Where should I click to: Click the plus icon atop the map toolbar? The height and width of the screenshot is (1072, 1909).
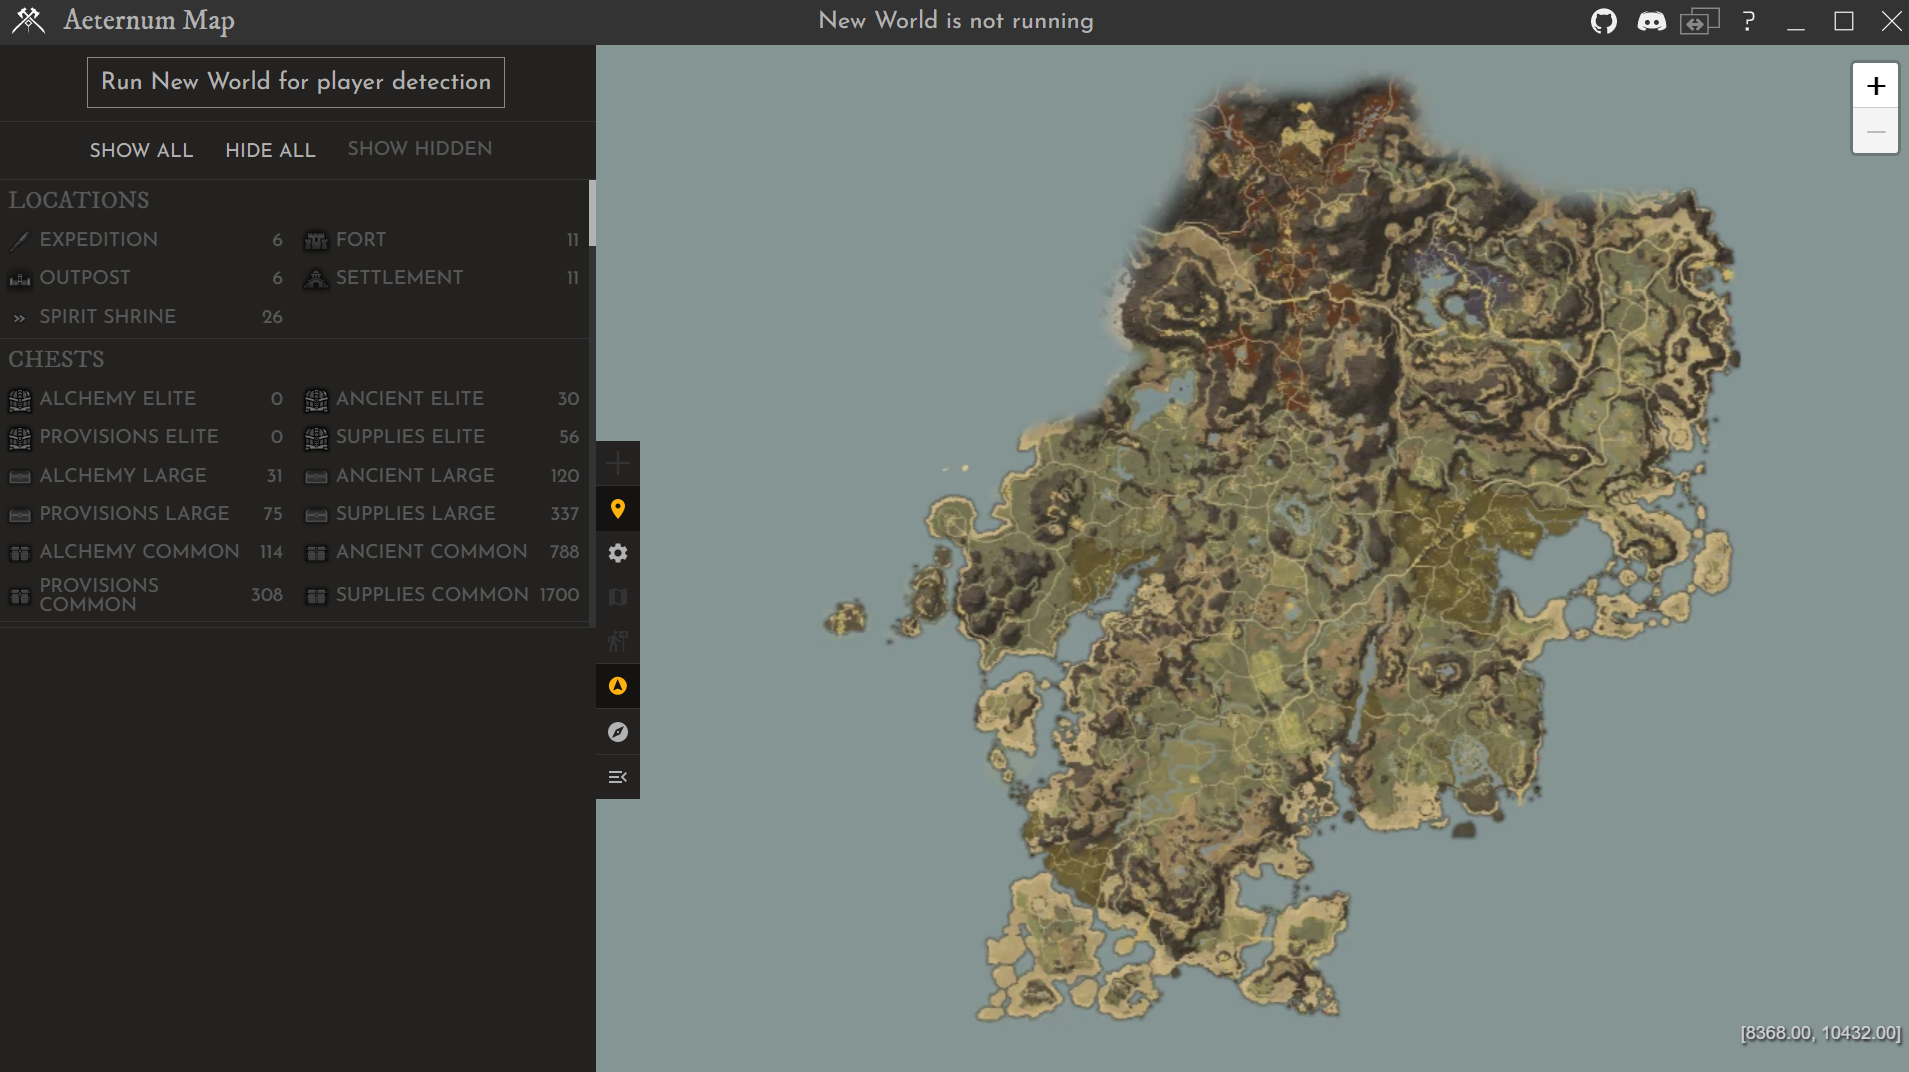(x=618, y=463)
